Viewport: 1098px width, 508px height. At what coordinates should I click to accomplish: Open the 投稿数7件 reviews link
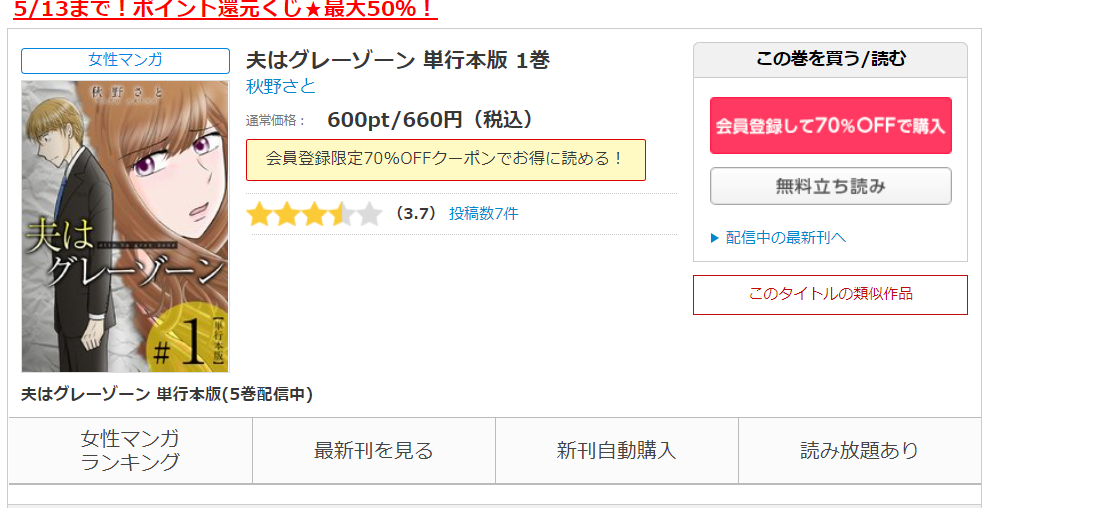(484, 214)
